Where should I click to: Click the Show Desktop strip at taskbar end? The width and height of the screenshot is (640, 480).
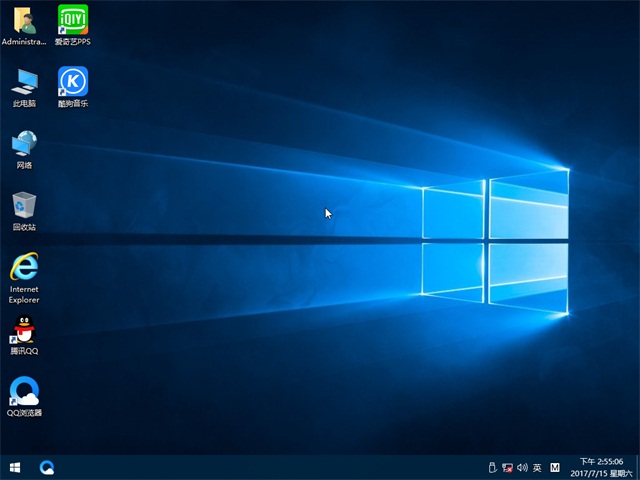point(637,467)
